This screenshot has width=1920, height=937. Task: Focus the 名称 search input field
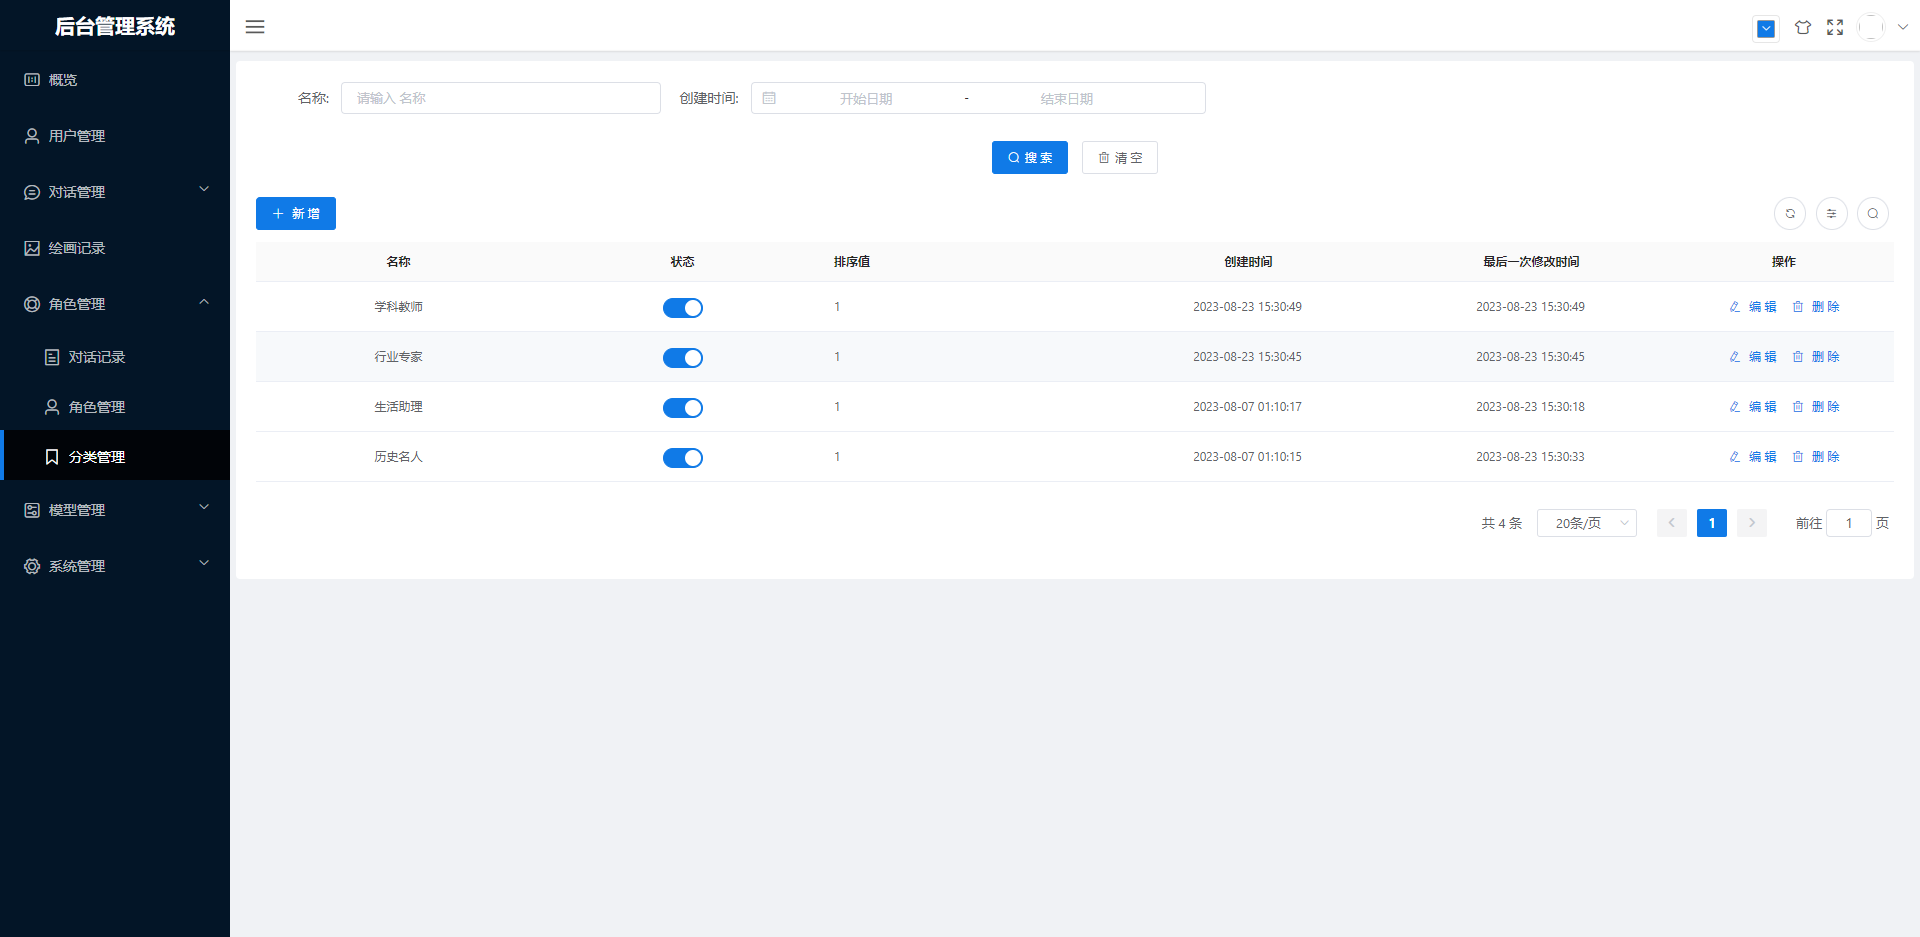click(500, 98)
